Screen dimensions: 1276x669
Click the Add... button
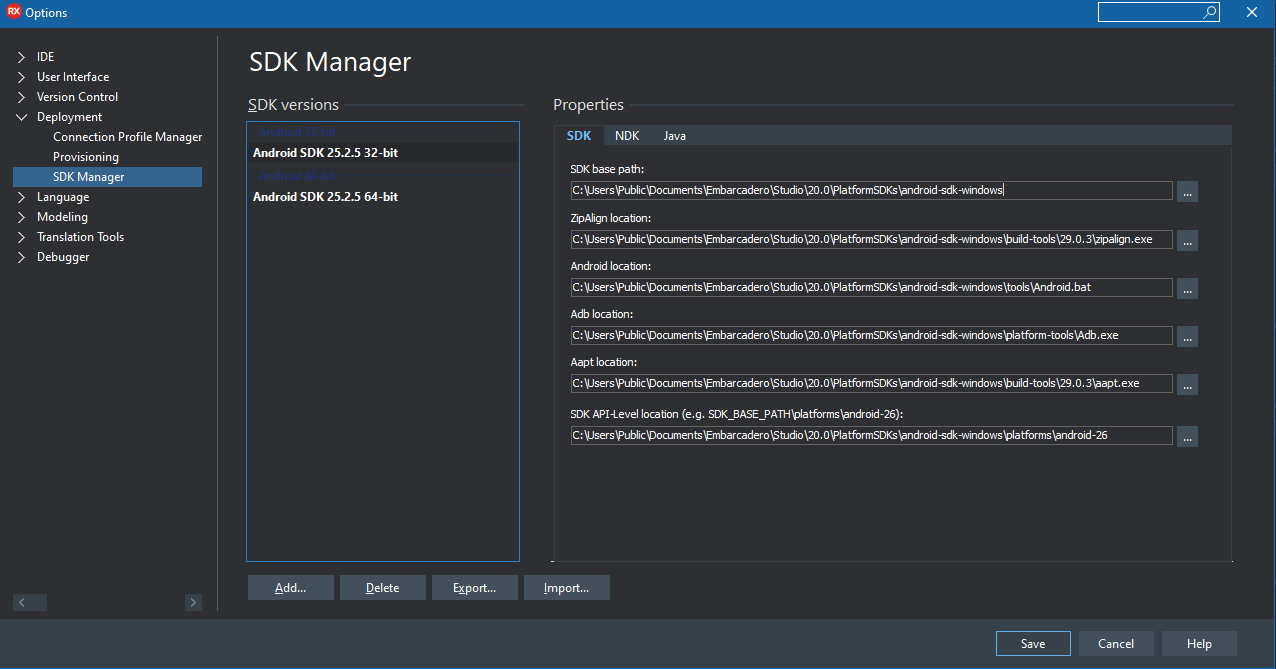291,588
